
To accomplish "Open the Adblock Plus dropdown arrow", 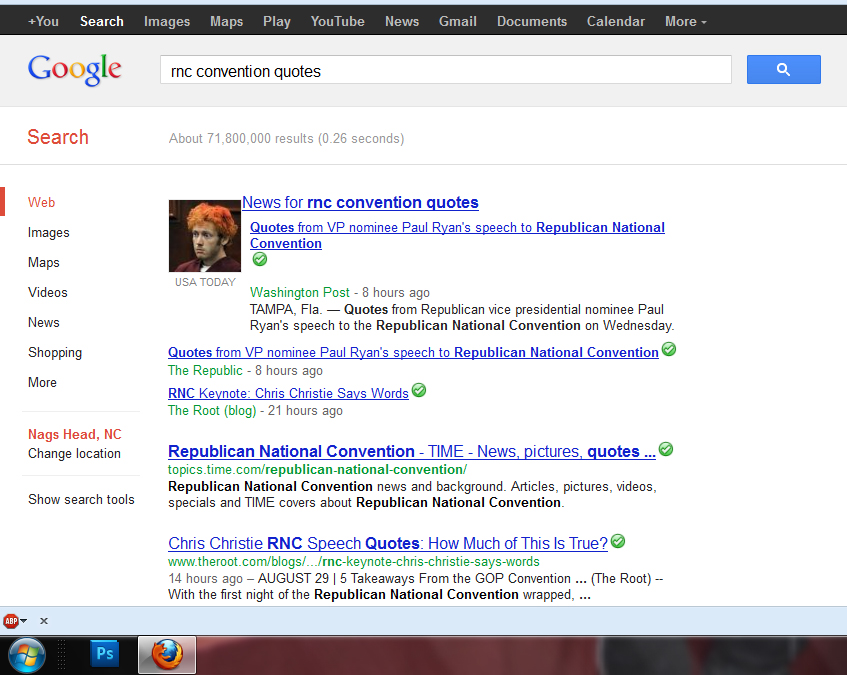I will point(23,621).
